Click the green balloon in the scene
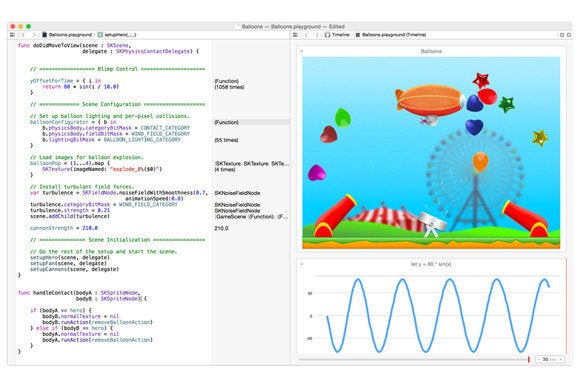 pos(343,118)
